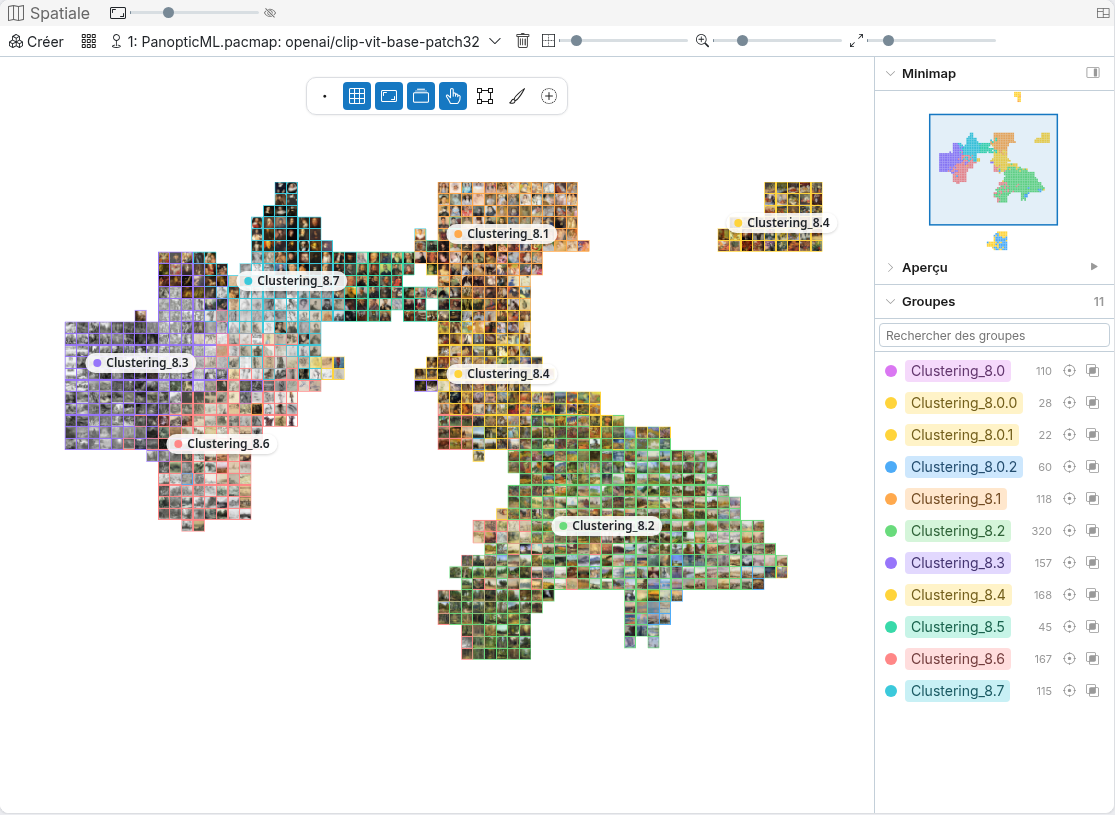This screenshot has width=1115, height=815.
Task: Expand the Aperçu section
Action: pyautogui.click(x=890, y=267)
